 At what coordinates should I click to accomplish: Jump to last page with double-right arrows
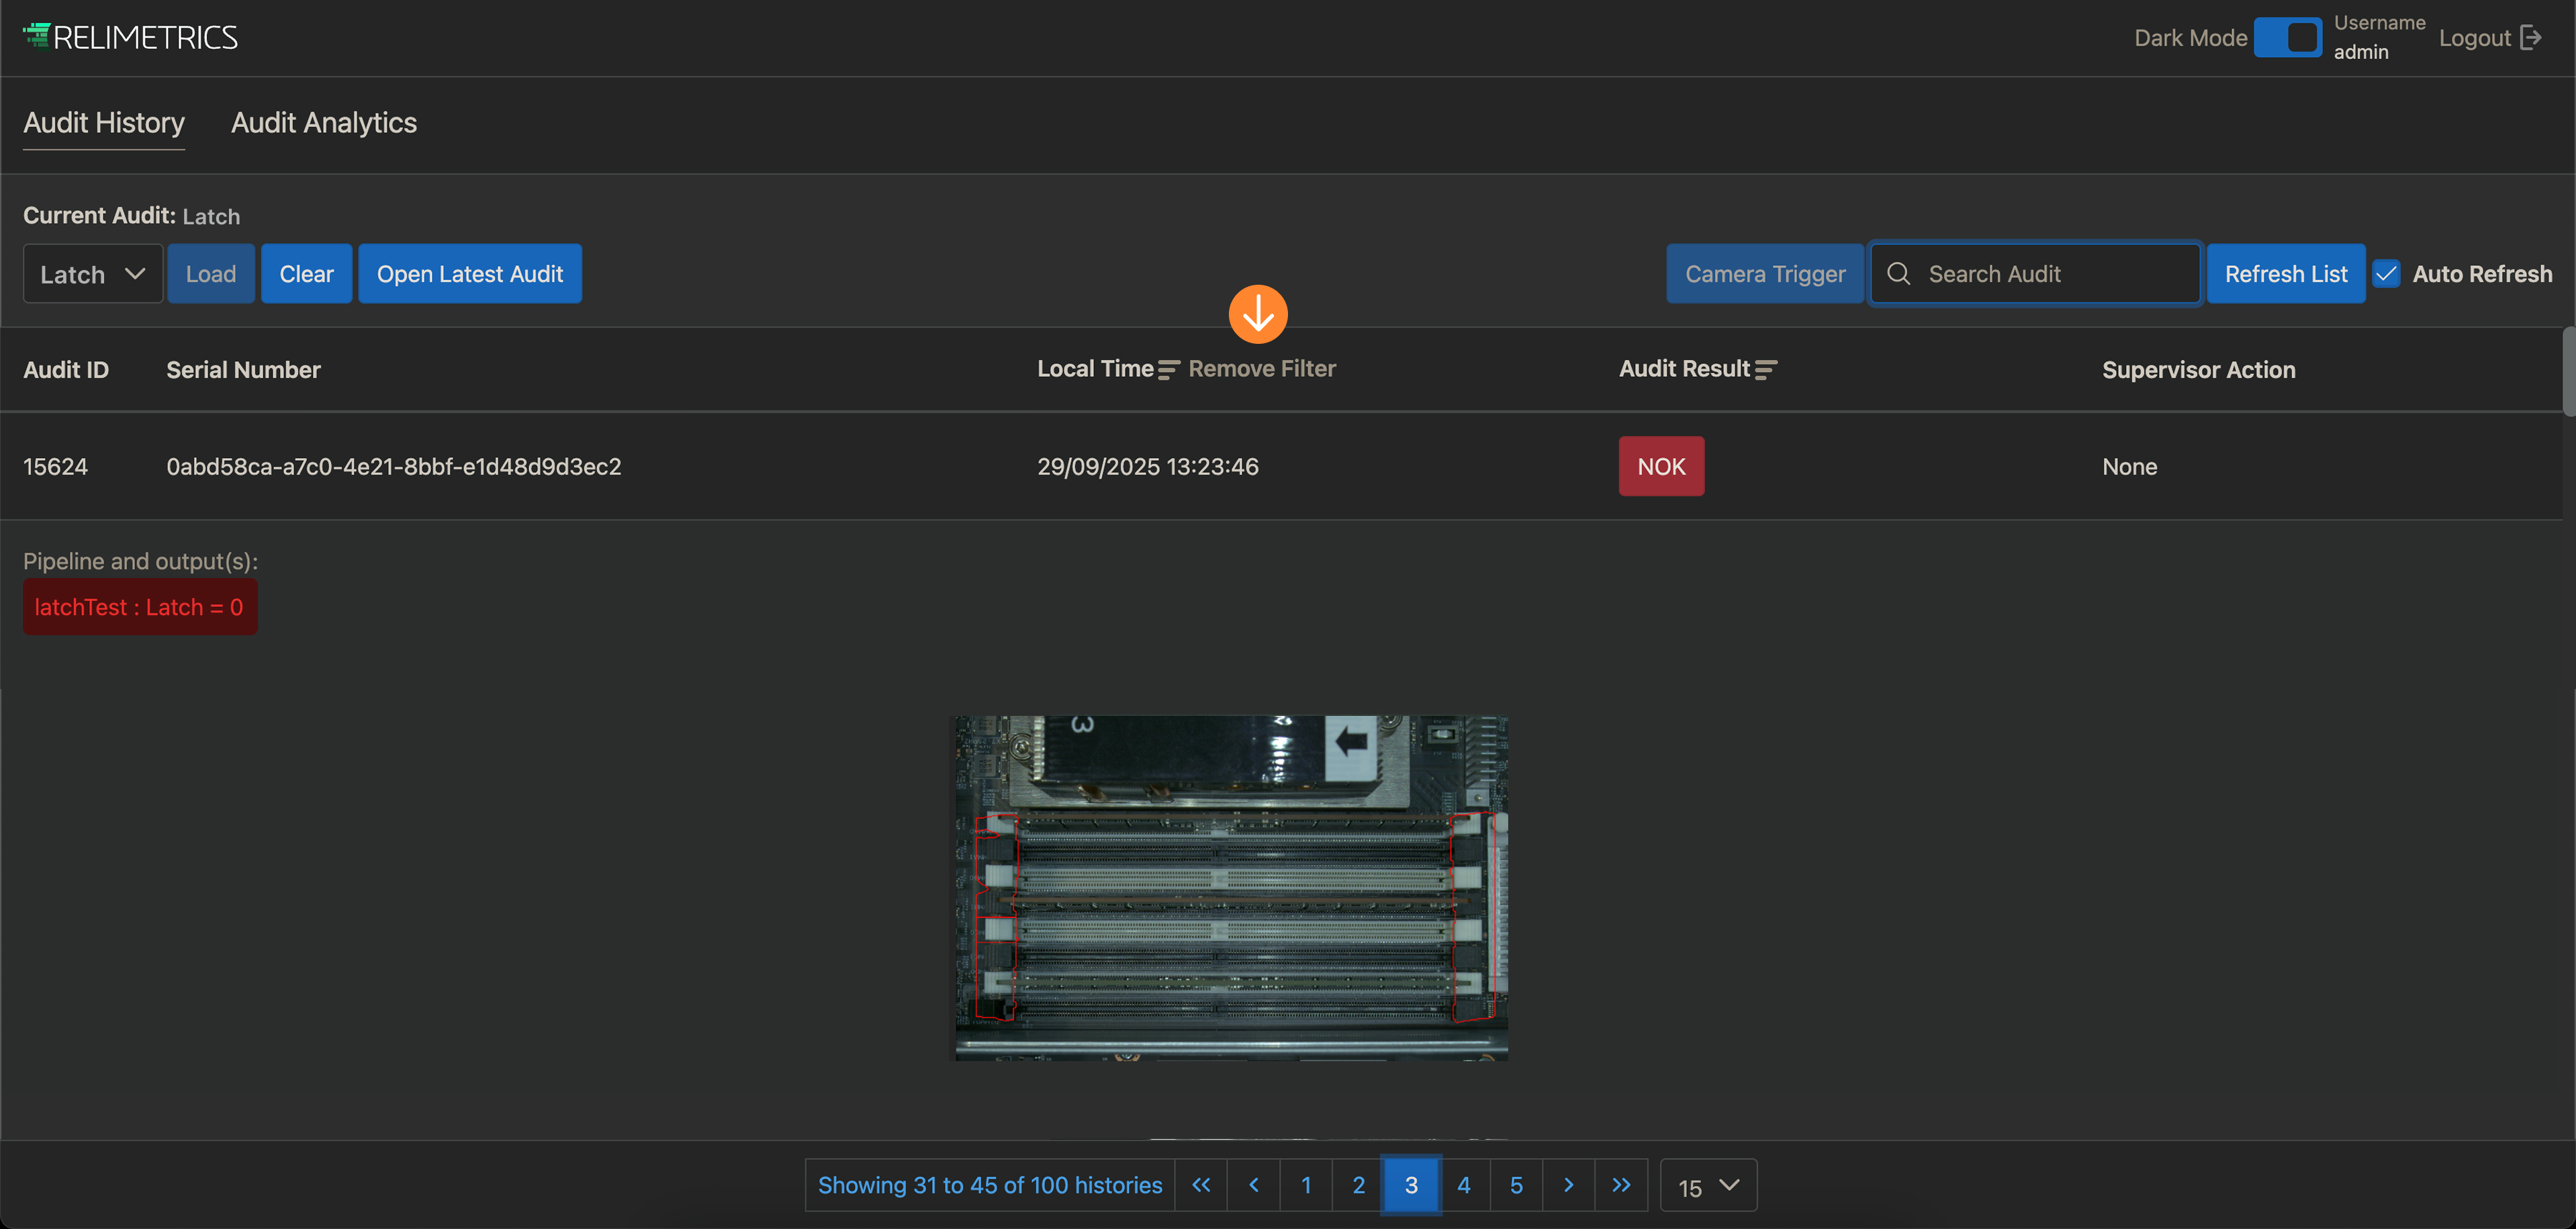click(x=1621, y=1185)
